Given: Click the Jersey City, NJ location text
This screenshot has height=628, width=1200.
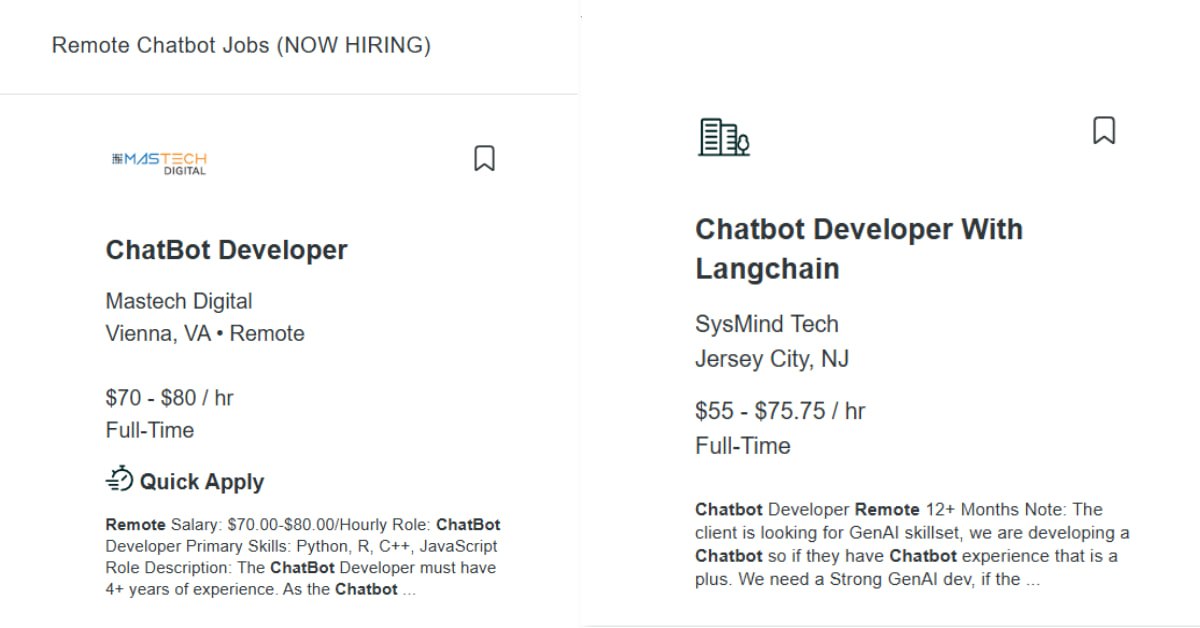Looking at the screenshot, I should 772,359.
